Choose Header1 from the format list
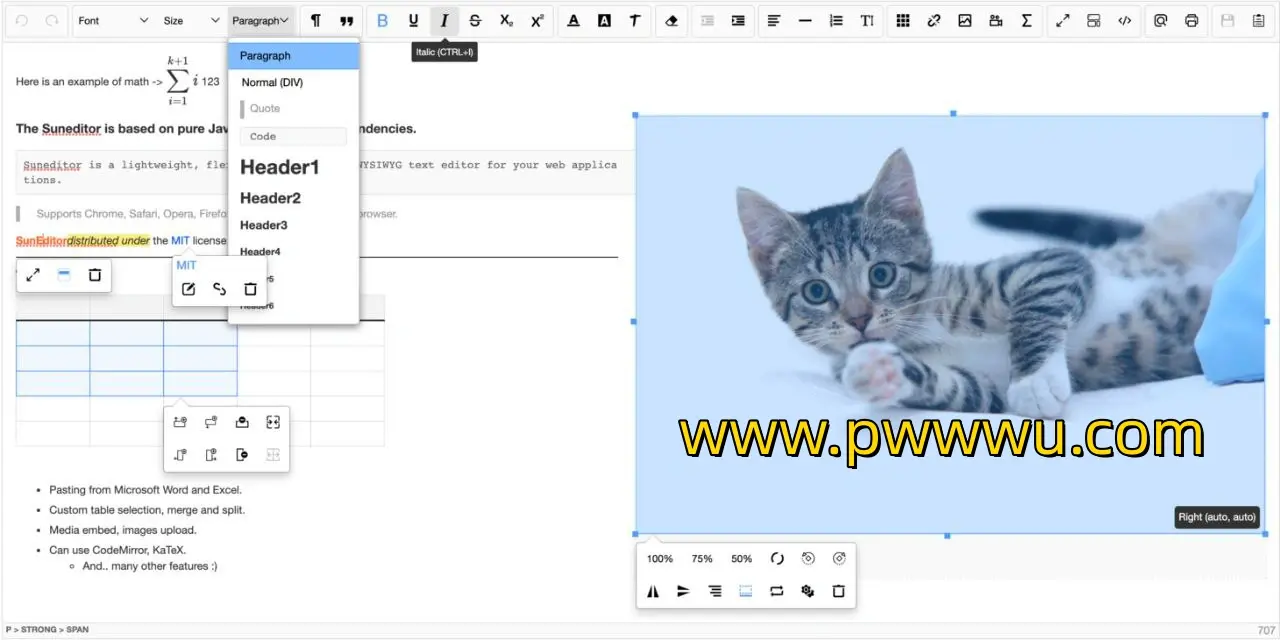The image size is (1280, 640). point(279,167)
